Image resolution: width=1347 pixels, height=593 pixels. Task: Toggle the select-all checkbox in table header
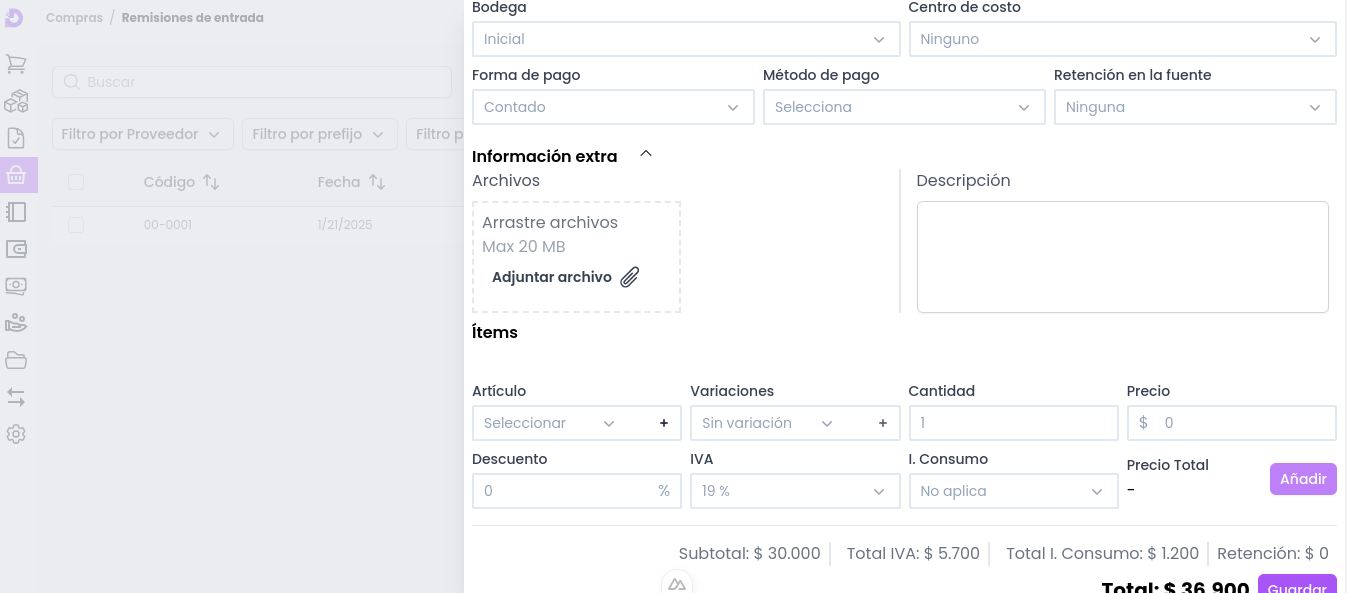point(76,182)
